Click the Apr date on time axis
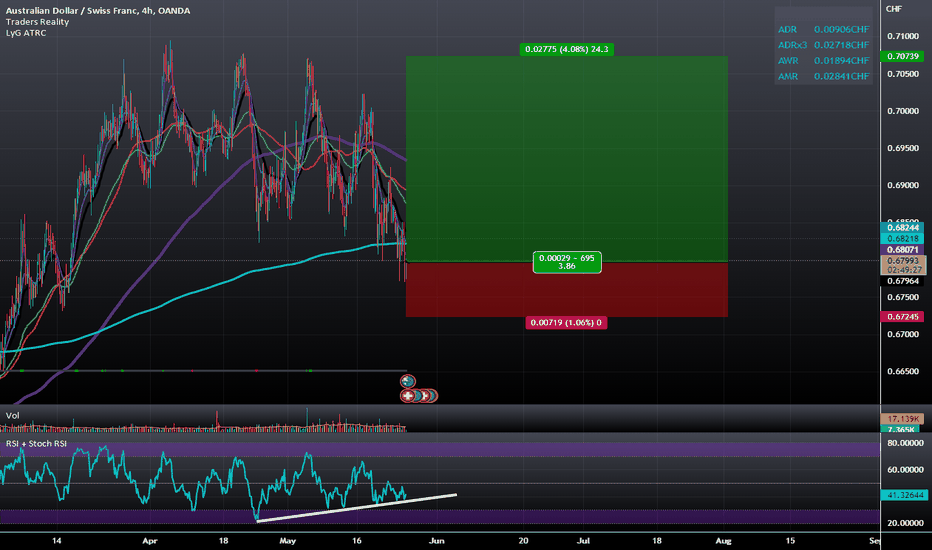Image resolution: width=932 pixels, height=550 pixels. [150, 540]
